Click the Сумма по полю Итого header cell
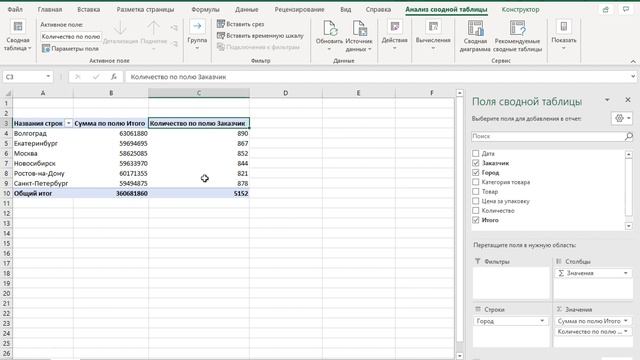The height and width of the screenshot is (360, 640). coord(111,123)
